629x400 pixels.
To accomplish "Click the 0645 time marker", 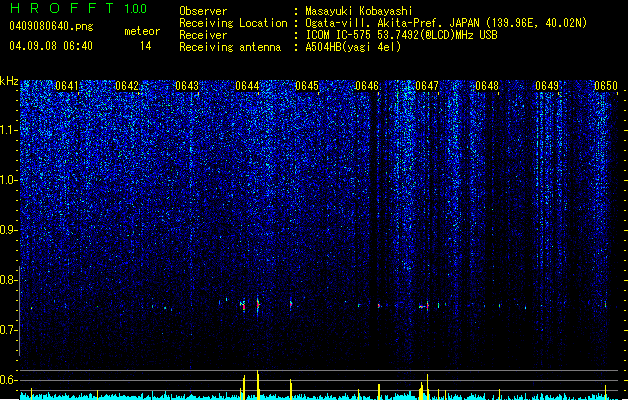I will click(x=307, y=86).
